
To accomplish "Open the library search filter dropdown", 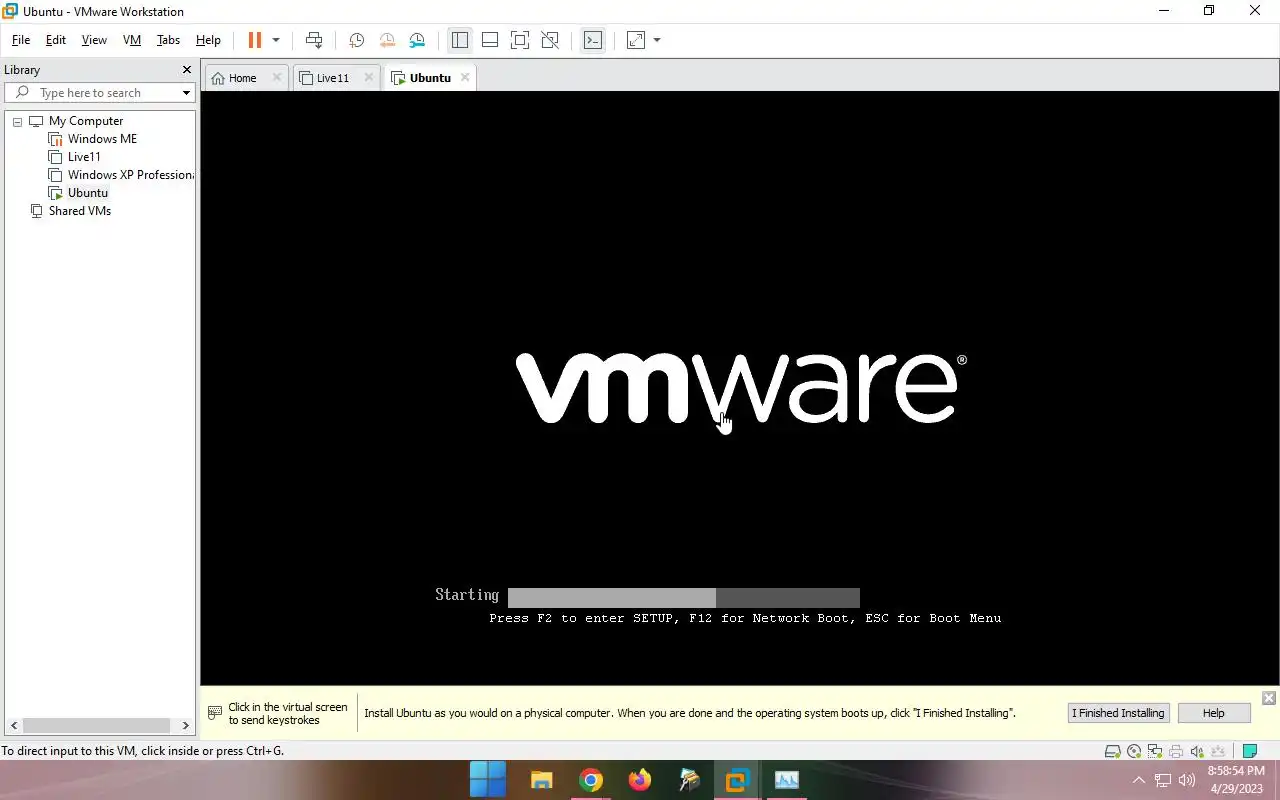I will 186,93.
